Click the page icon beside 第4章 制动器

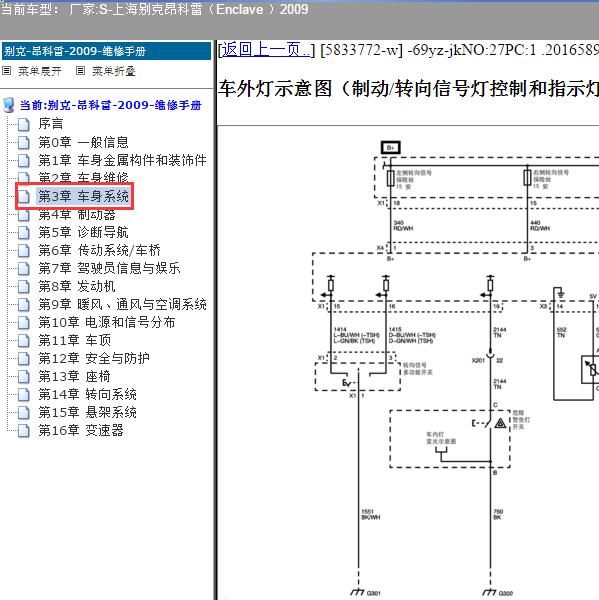[x=24, y=215]
